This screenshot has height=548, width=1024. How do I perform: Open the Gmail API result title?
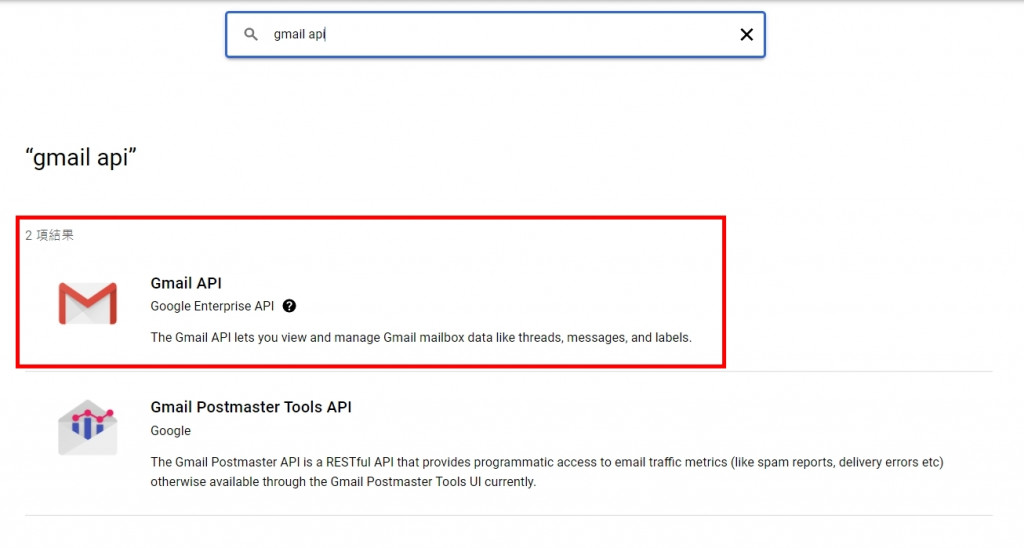tap(186, 283)
